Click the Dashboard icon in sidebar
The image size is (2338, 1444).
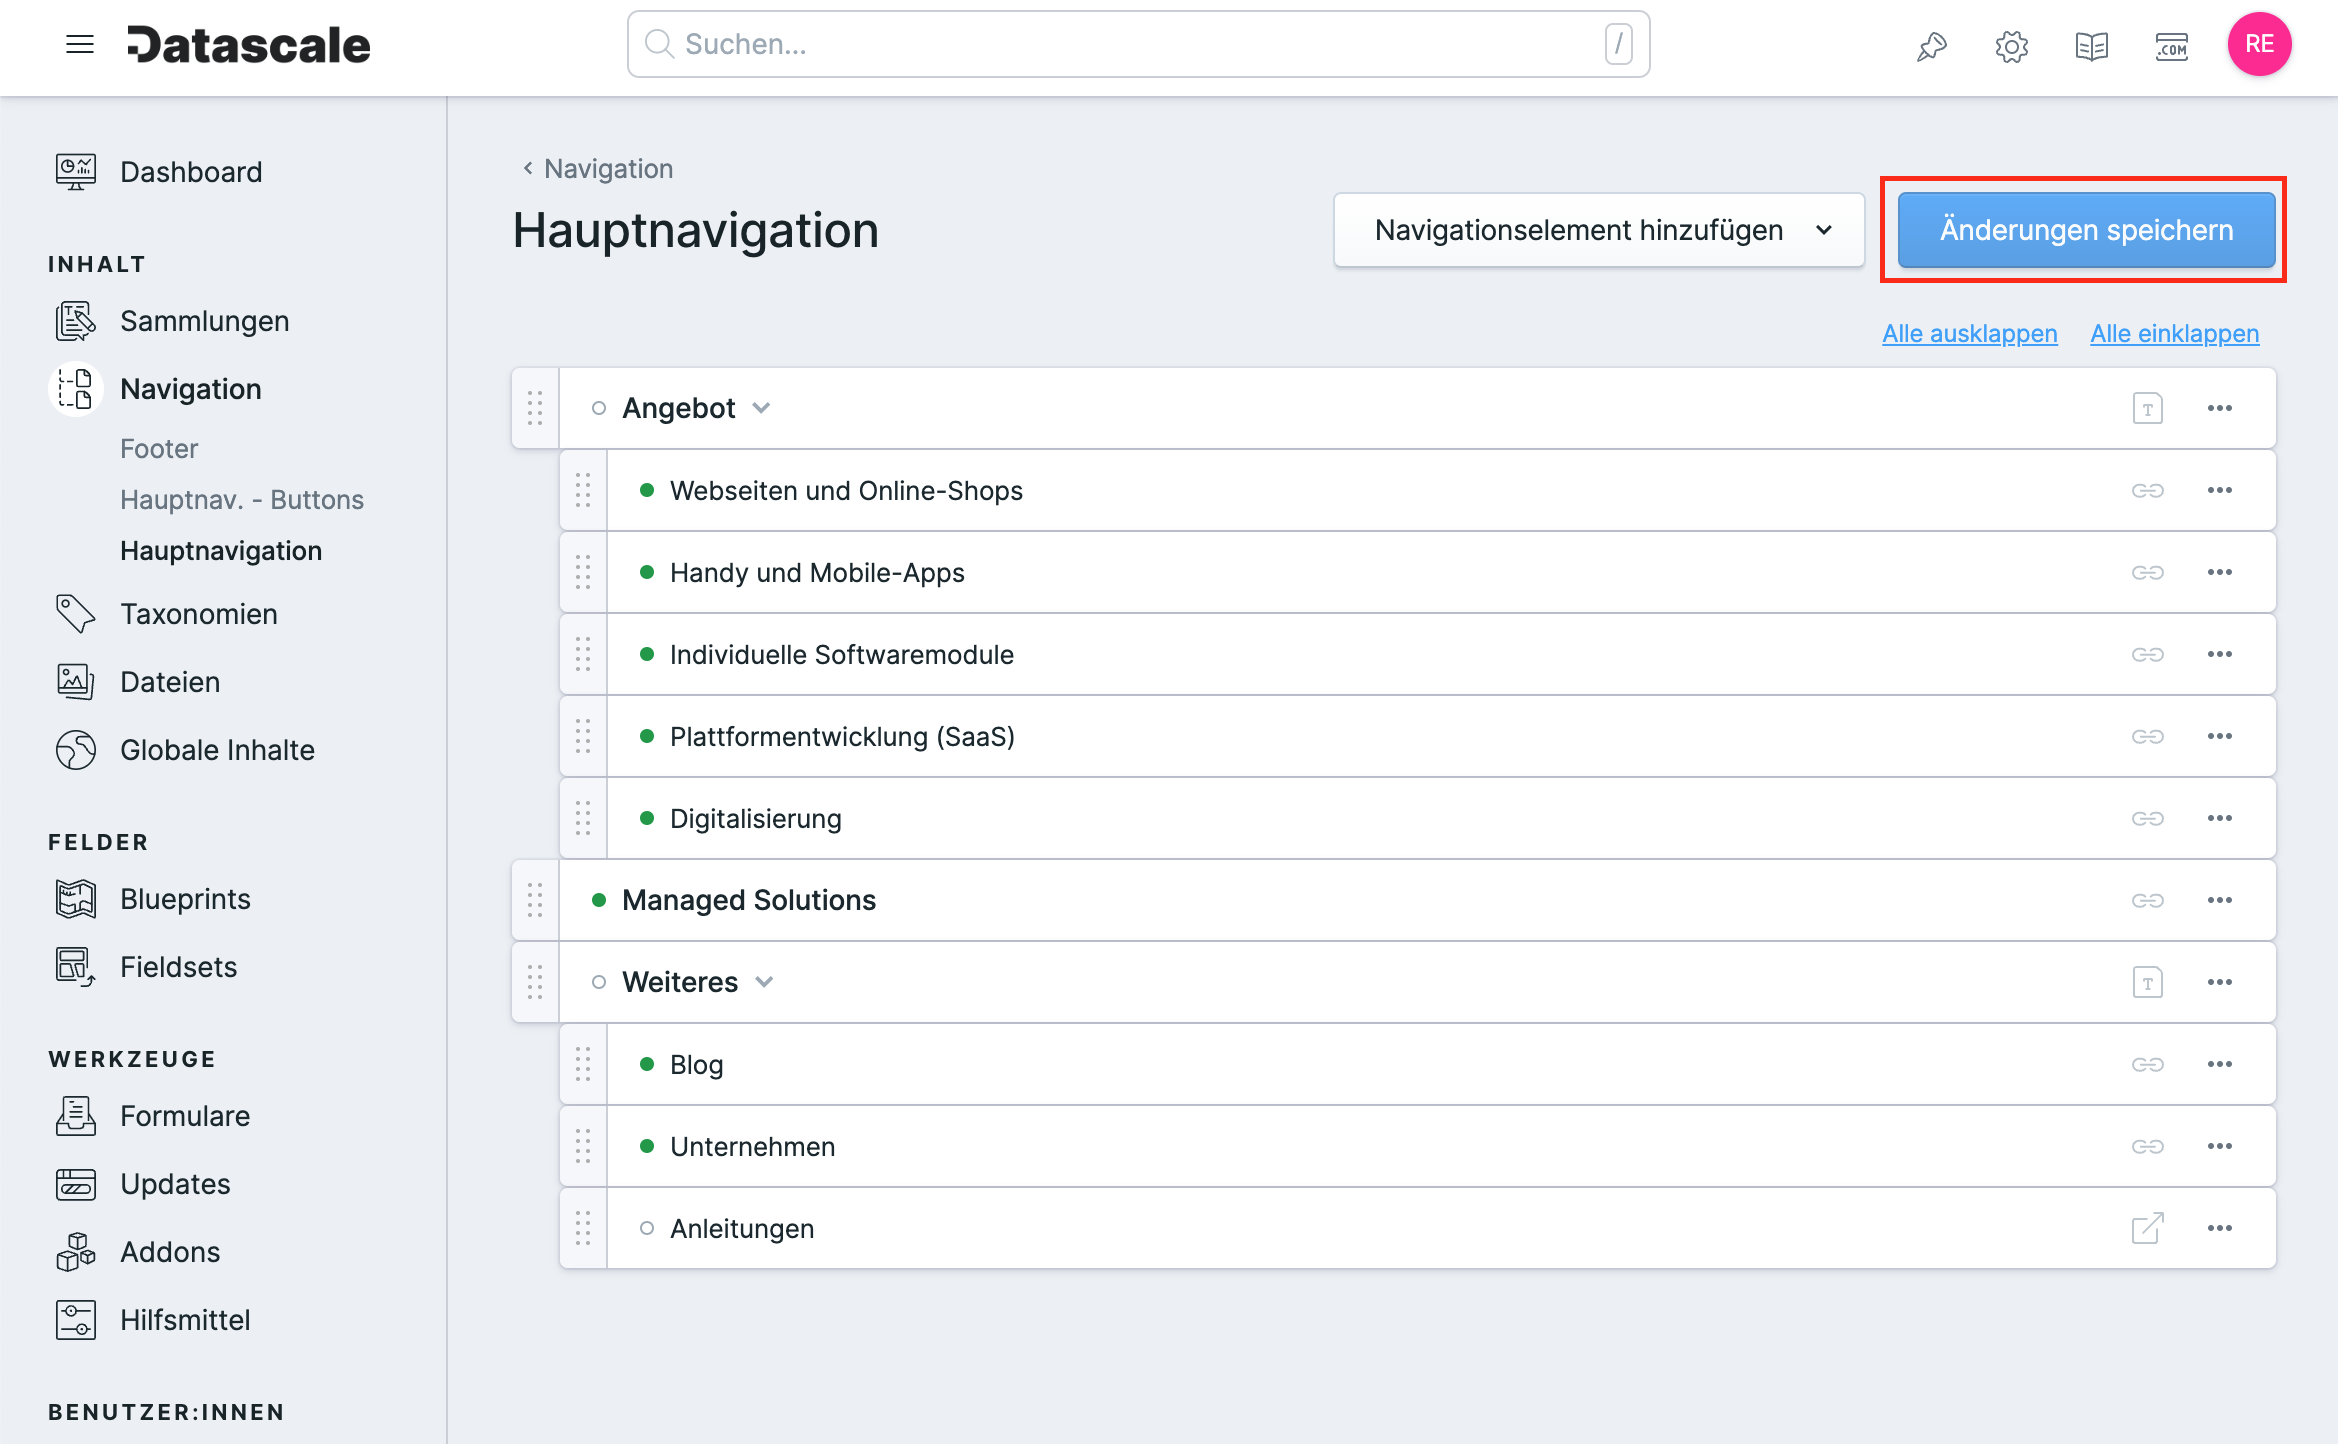[75, 172]
